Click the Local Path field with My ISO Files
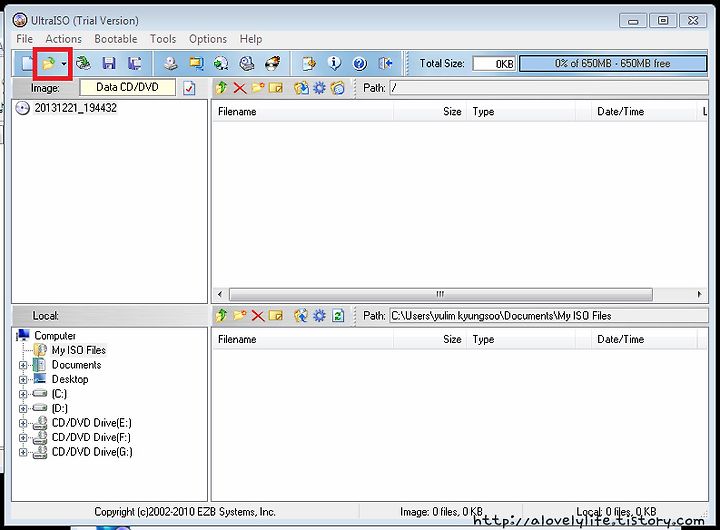Screen dimensions: 720x530 coord(549,316)
